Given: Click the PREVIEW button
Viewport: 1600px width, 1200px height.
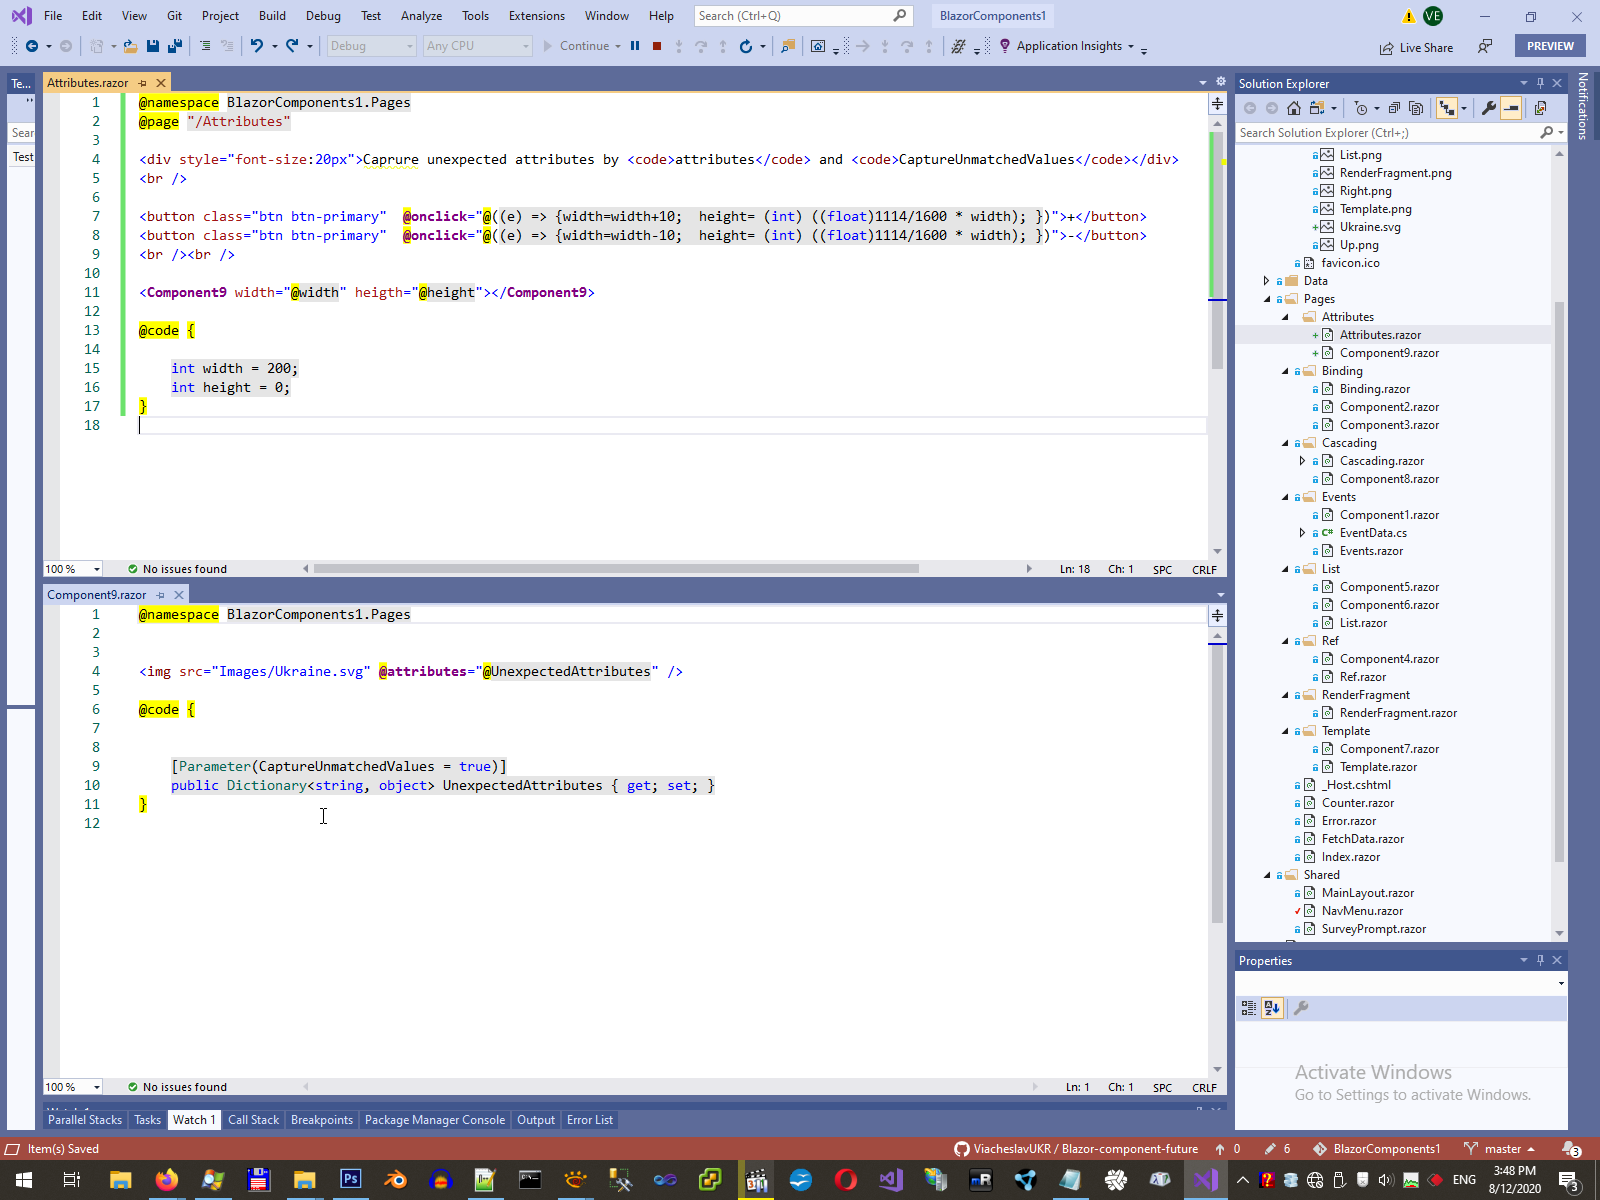Looking at the screenshot, I should pos(1550,46).
